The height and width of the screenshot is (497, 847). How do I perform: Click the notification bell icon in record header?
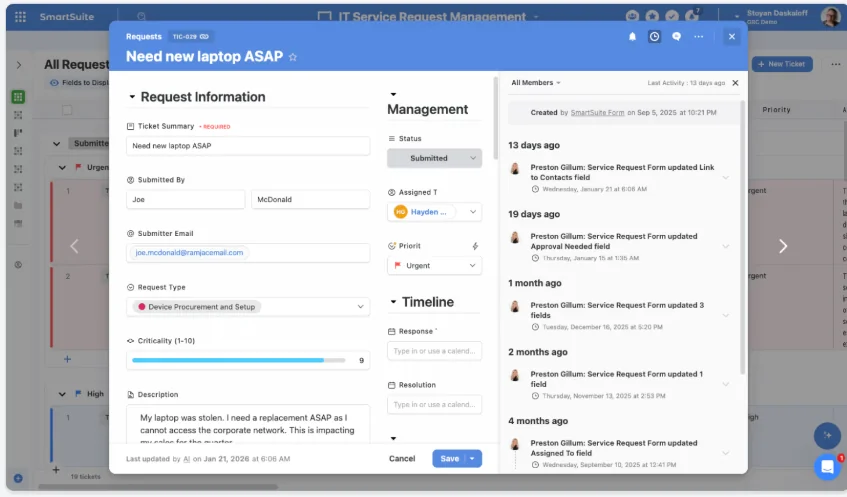[x=632, y=37]
